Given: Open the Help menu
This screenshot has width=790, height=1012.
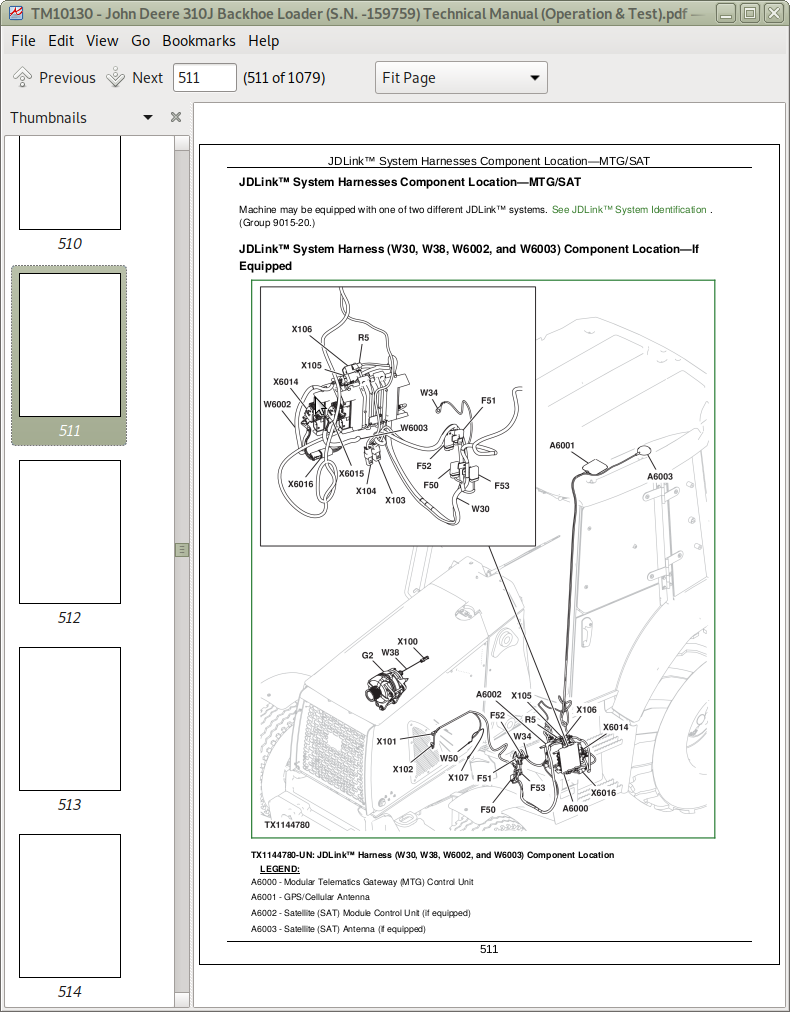Looking at the screenshot, I should pyautogui.click(x=263, y=41).
